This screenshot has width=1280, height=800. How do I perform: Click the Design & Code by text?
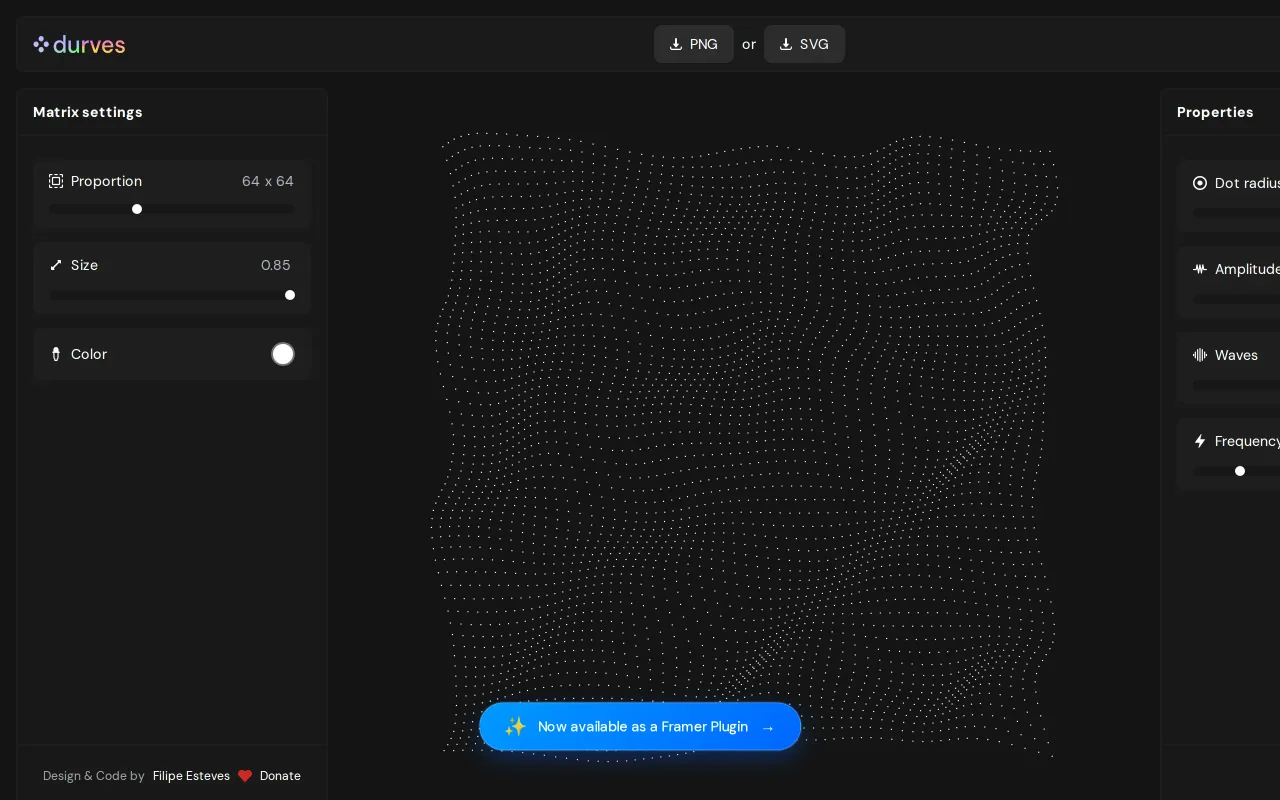pos(94,776)
